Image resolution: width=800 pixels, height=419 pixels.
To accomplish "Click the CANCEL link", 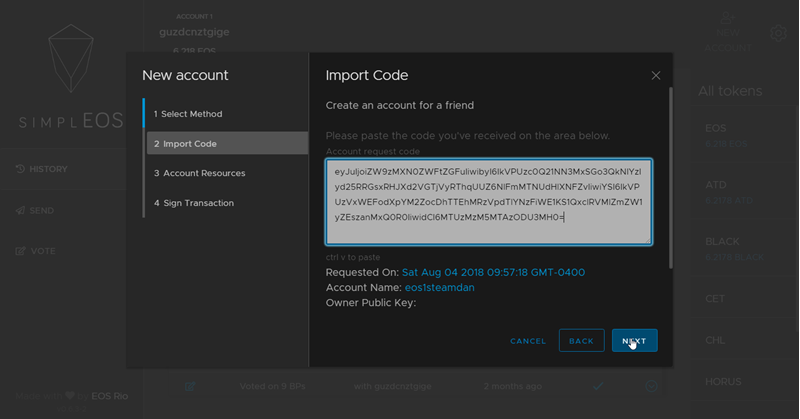I will coord(528,341).
